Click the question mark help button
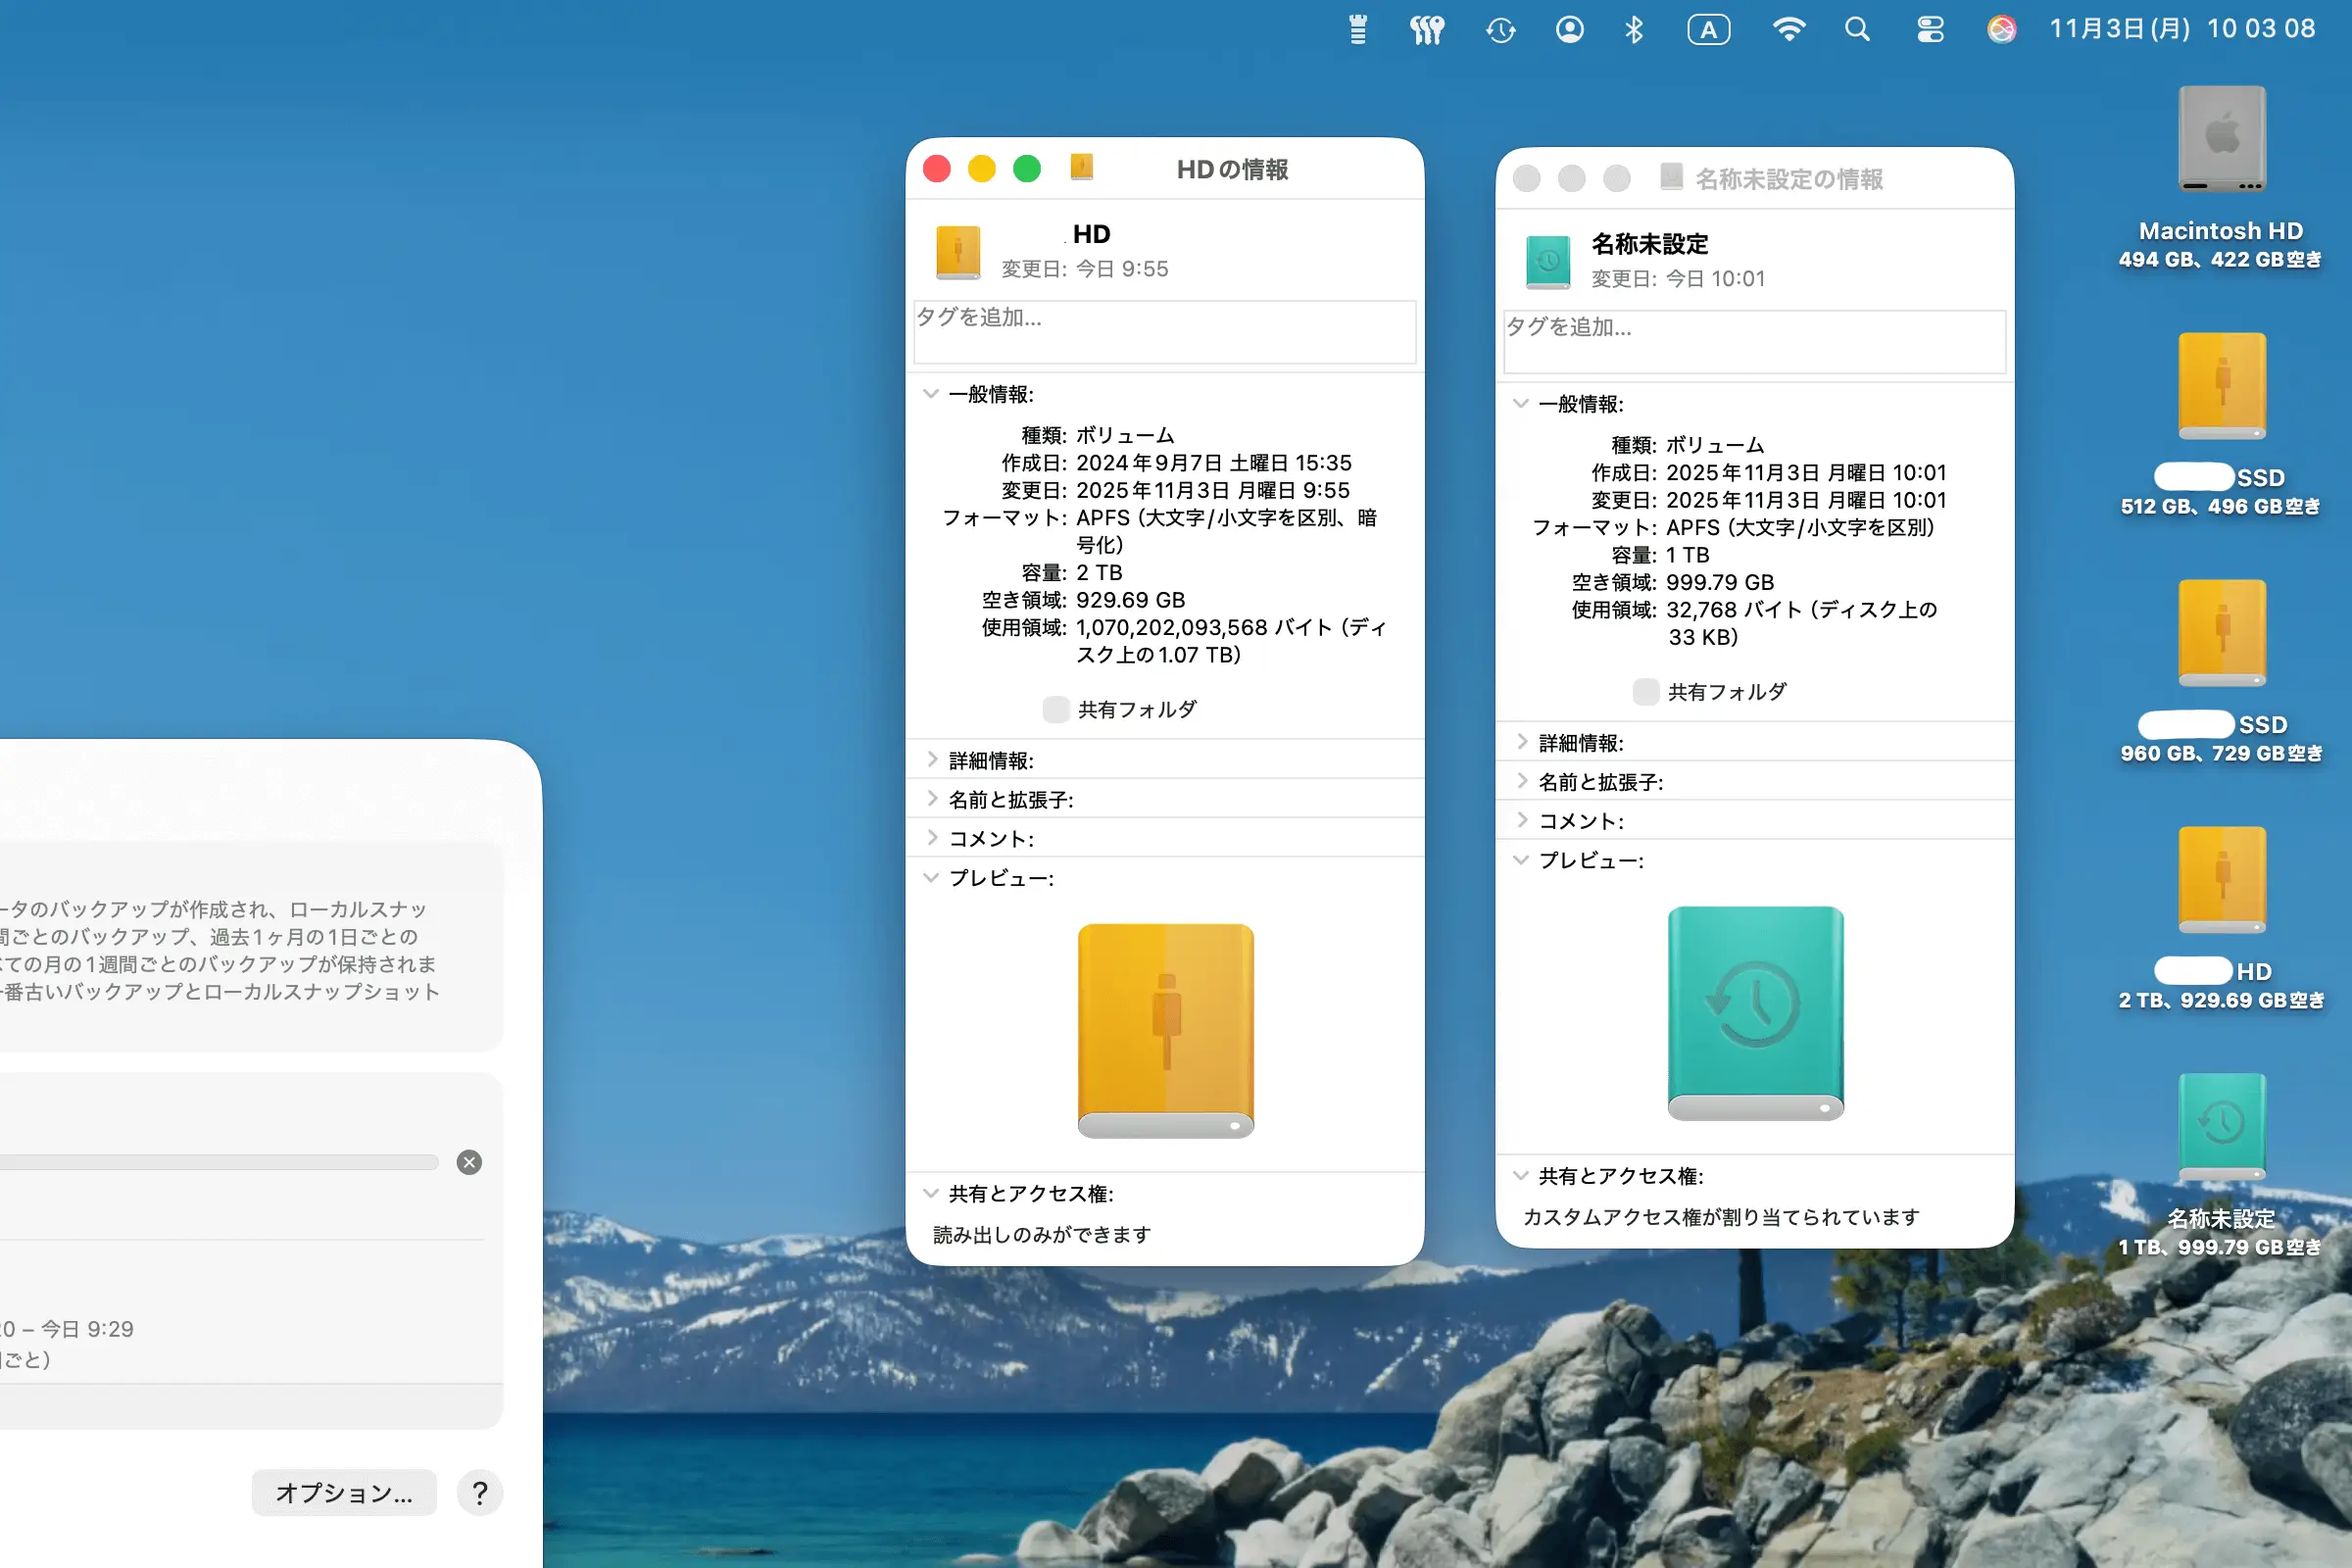Viewport: 2352px width, 1568px height. [480, 1493]
